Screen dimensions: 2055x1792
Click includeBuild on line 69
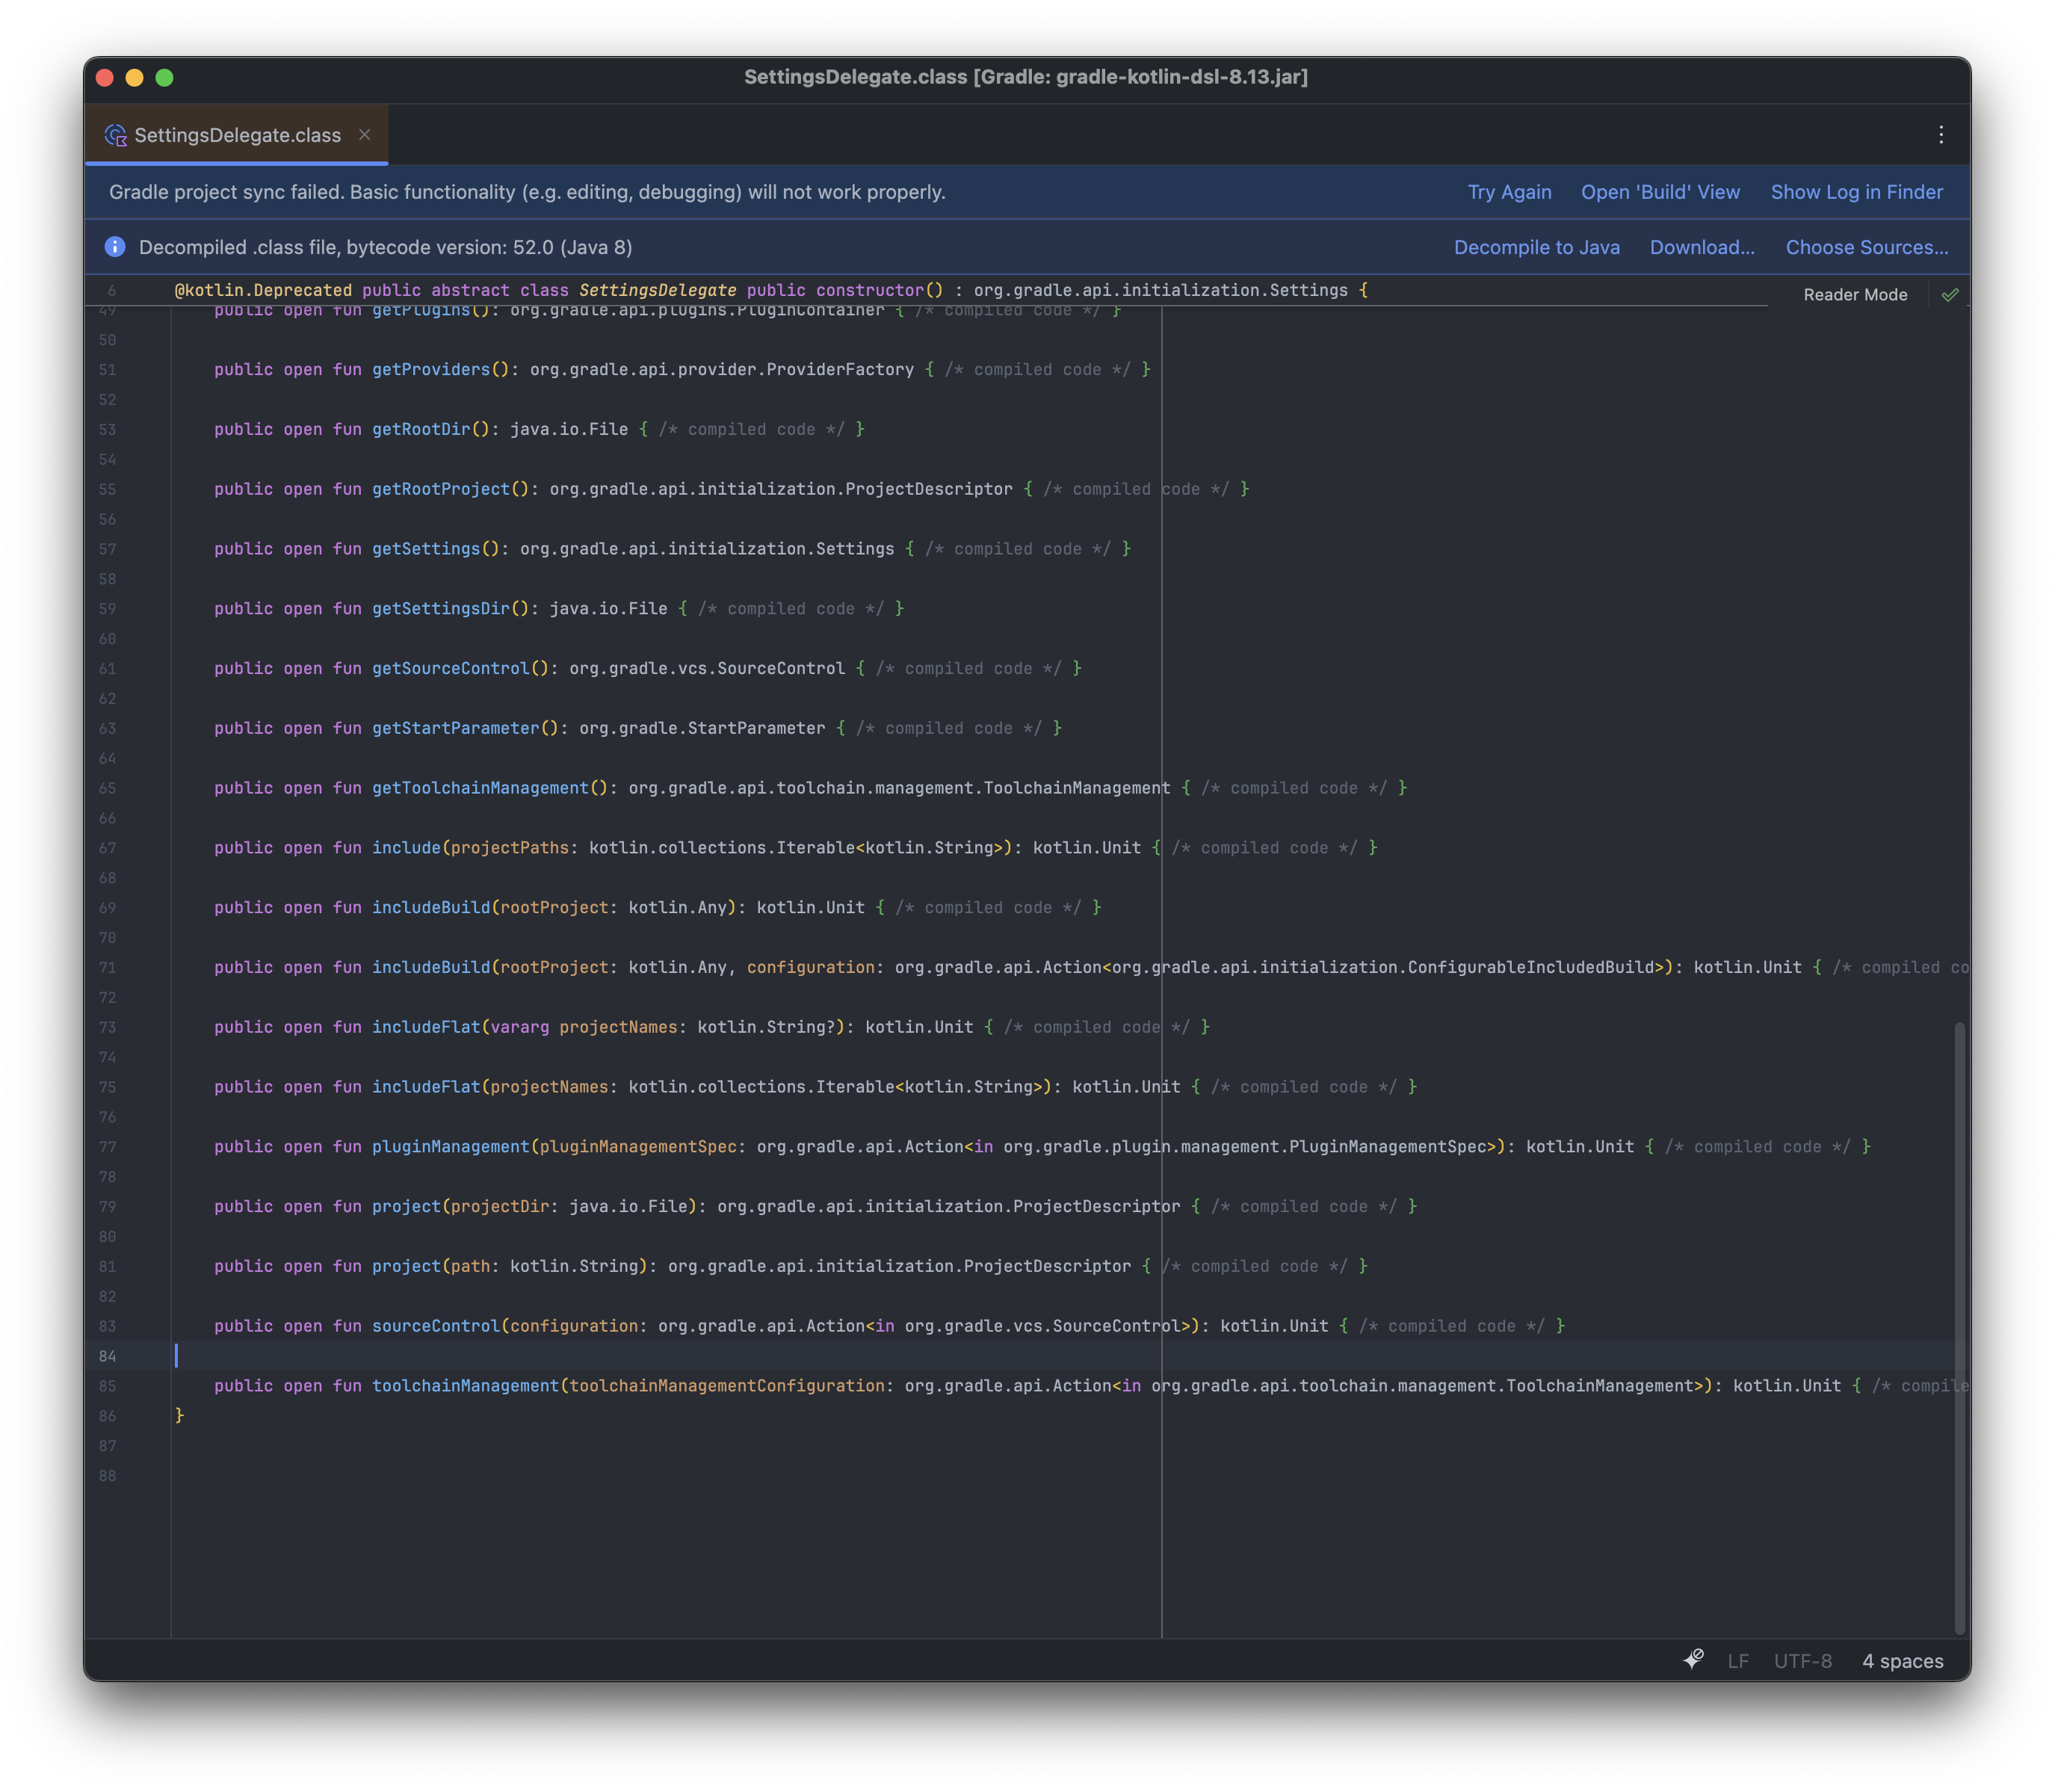431,908
